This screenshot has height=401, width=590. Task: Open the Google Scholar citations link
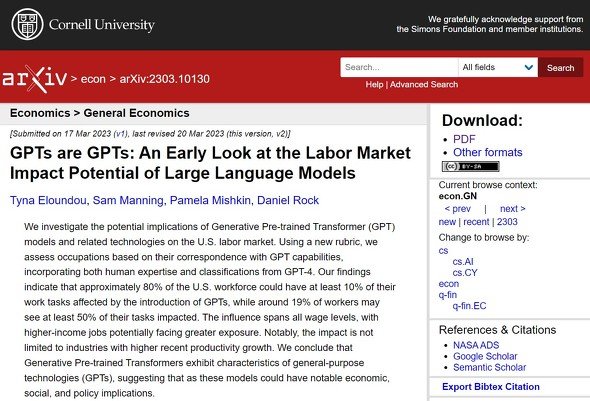click(485, 356)
